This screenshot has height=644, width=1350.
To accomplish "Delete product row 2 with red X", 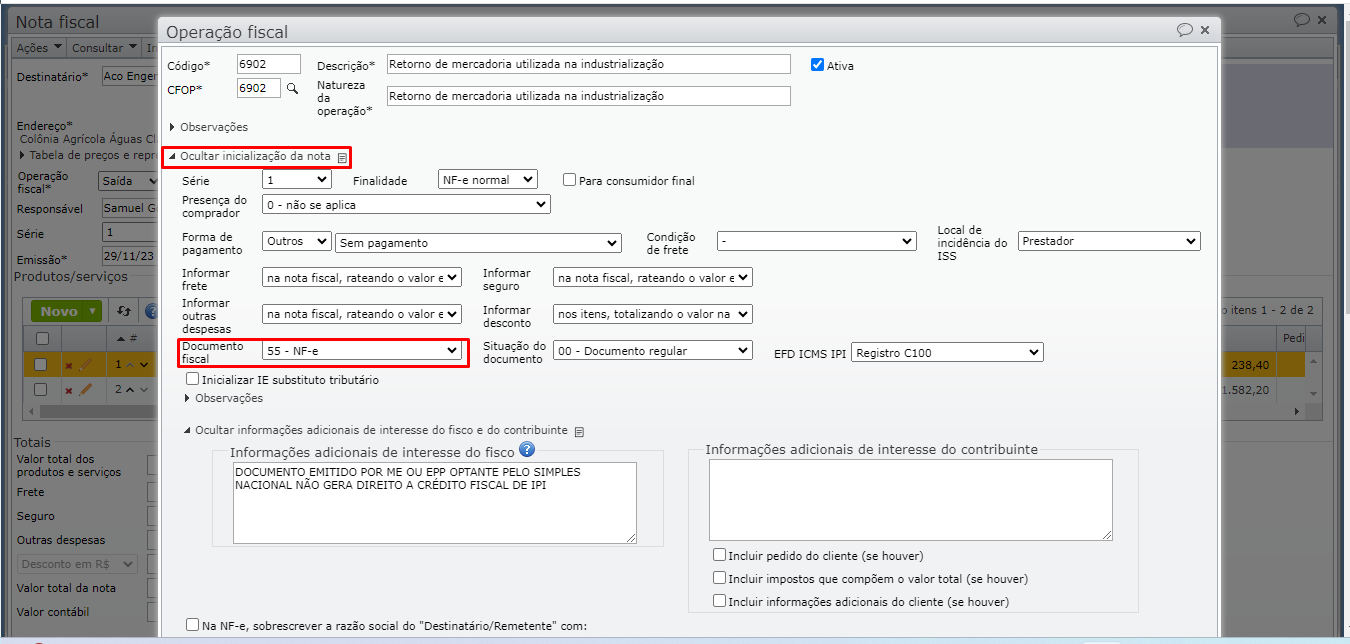I will [x=69, y=390].
